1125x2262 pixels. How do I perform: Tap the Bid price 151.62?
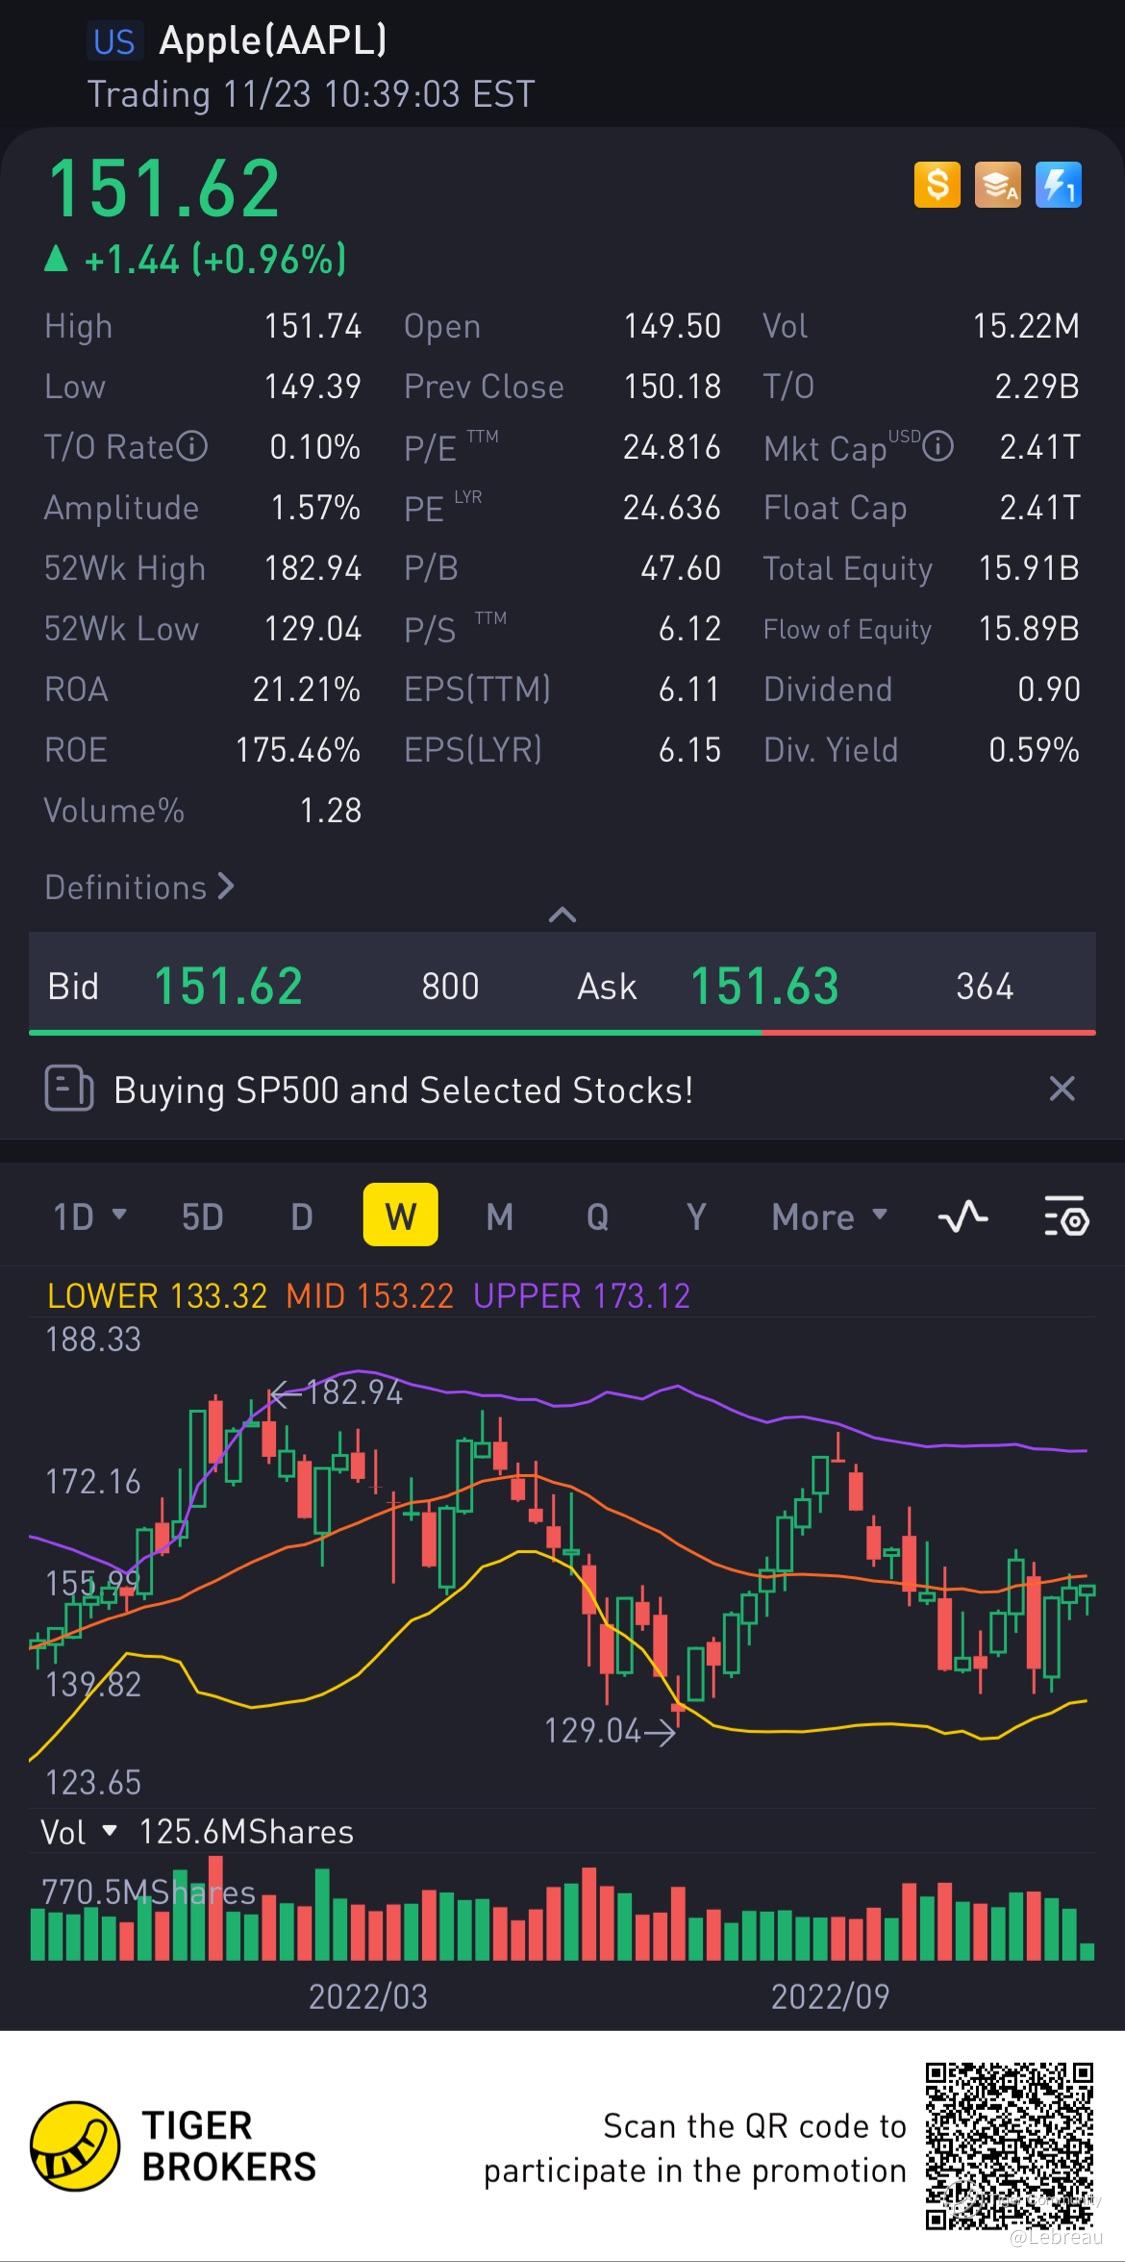coord(228,986)
